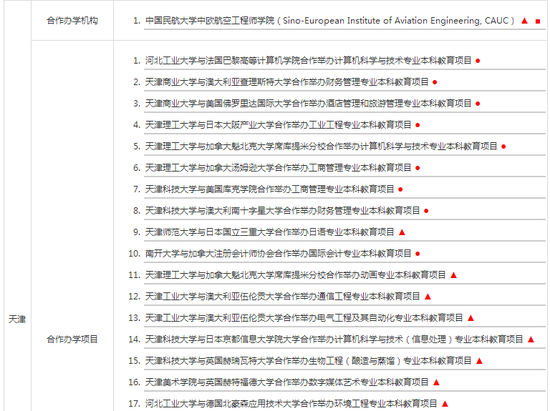Open 天津理工大学与魁北克大学 计算机科学与技术 project link

321,146
